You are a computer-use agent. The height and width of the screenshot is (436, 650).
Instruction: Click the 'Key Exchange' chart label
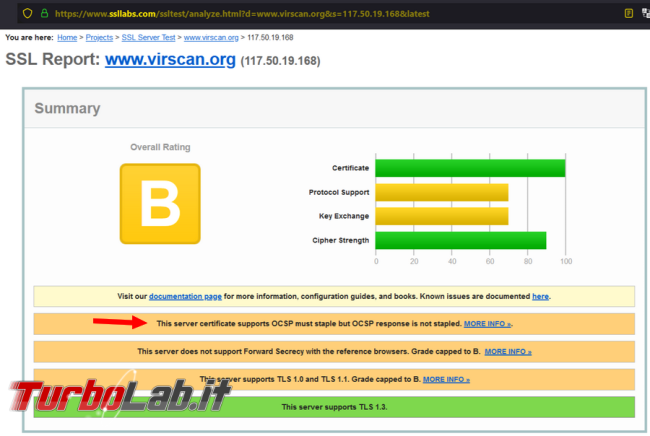pos(344,216)
